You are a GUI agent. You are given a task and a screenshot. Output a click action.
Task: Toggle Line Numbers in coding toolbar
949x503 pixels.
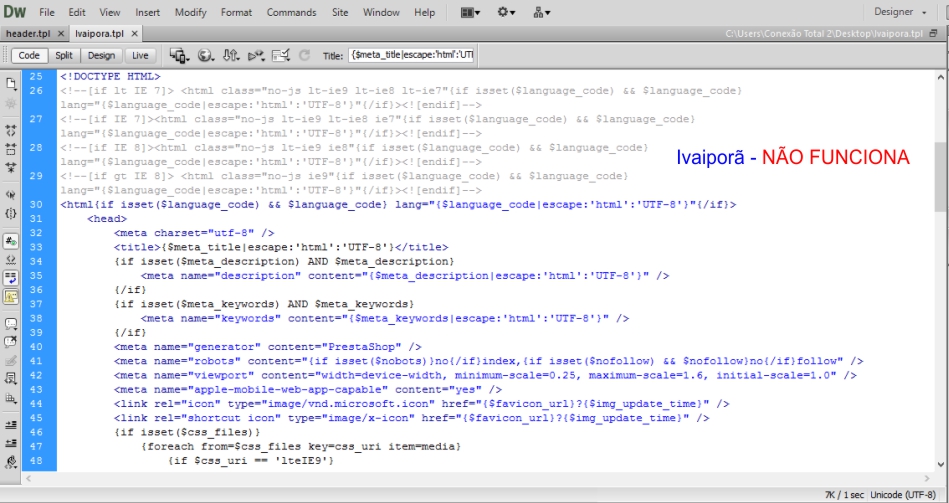pyautogui.click(x=10, y=241)
